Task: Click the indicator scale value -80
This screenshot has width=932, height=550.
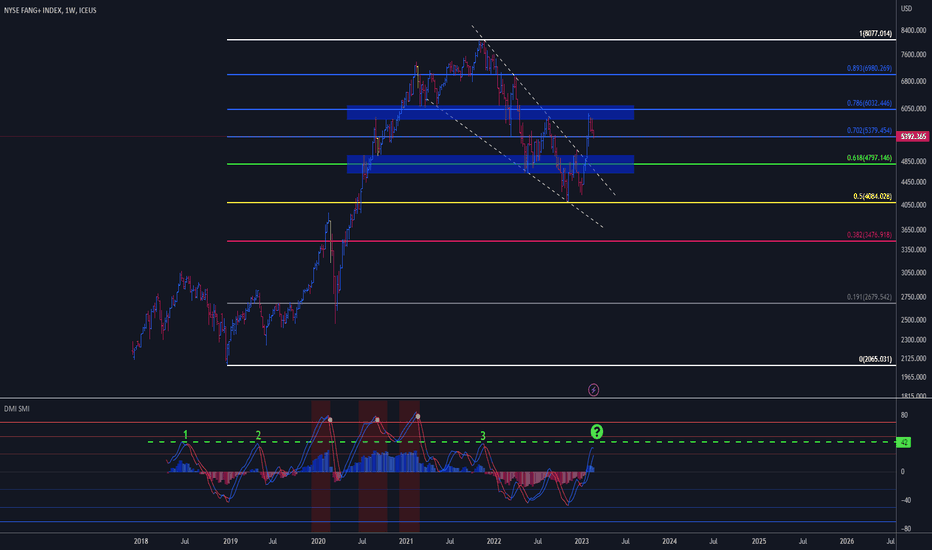Action: [906, 529]
